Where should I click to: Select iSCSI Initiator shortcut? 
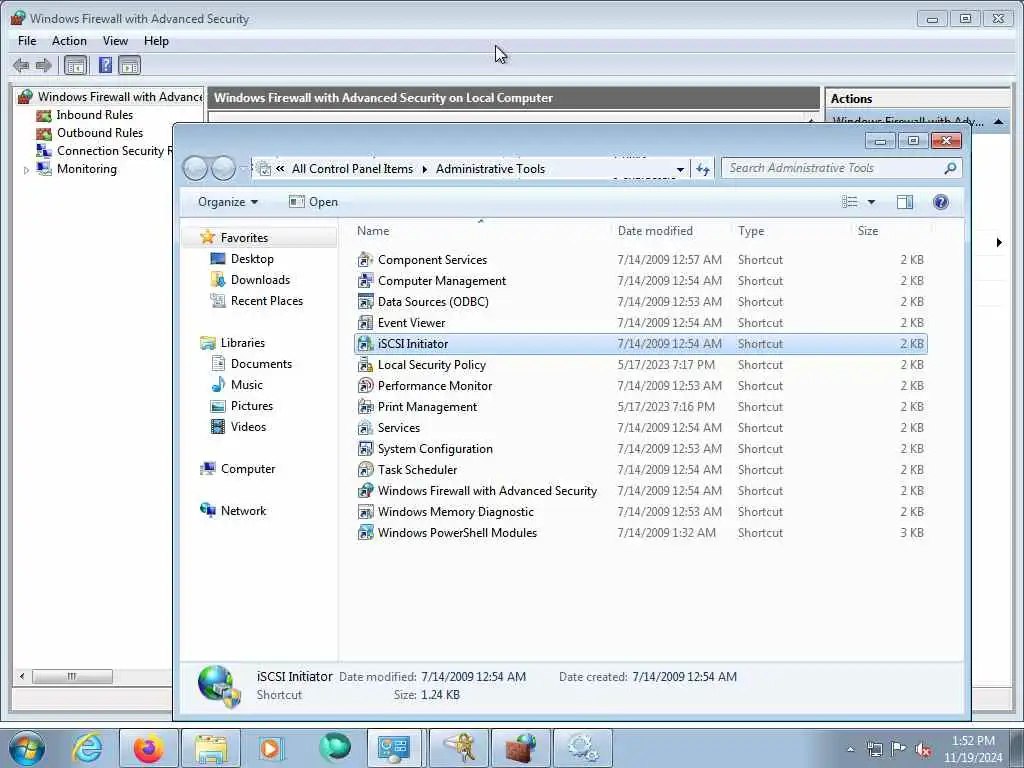(640, 344)
